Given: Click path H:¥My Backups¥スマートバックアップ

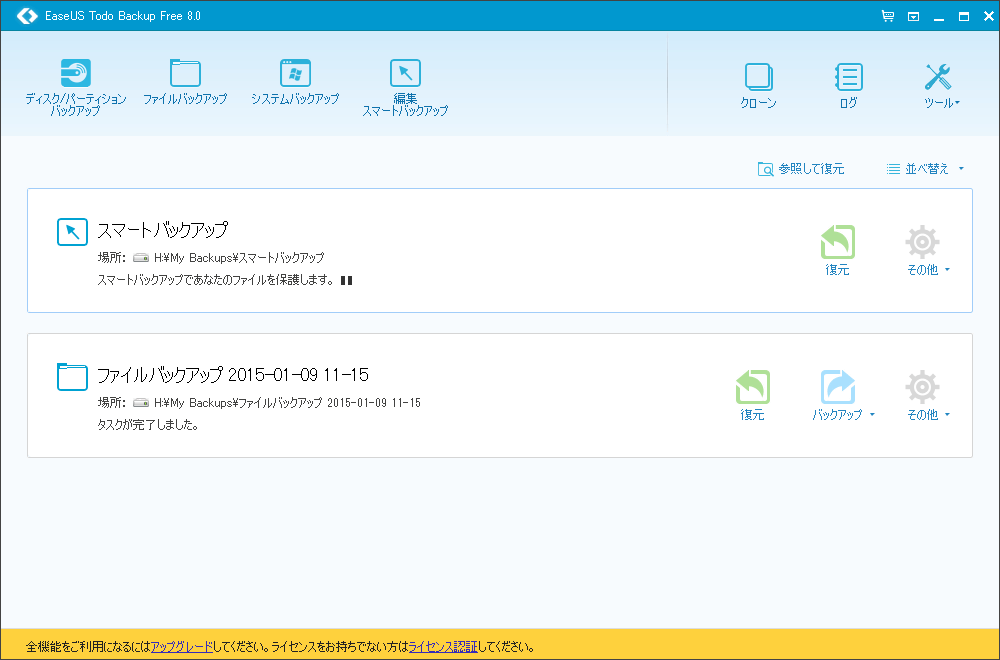Looking at the screenshot, I should tap(239, 258).
